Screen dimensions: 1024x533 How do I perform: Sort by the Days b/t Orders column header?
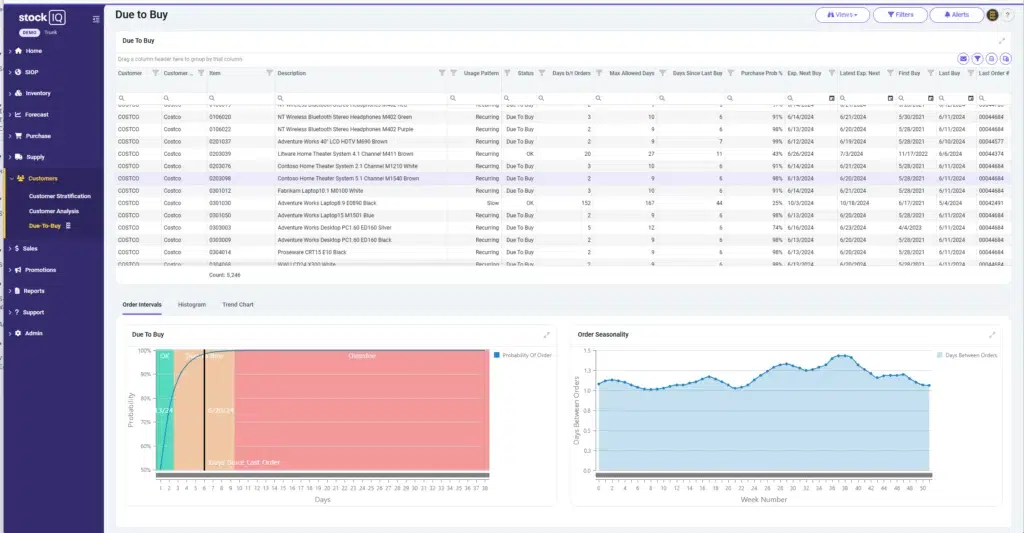(571, 73)
